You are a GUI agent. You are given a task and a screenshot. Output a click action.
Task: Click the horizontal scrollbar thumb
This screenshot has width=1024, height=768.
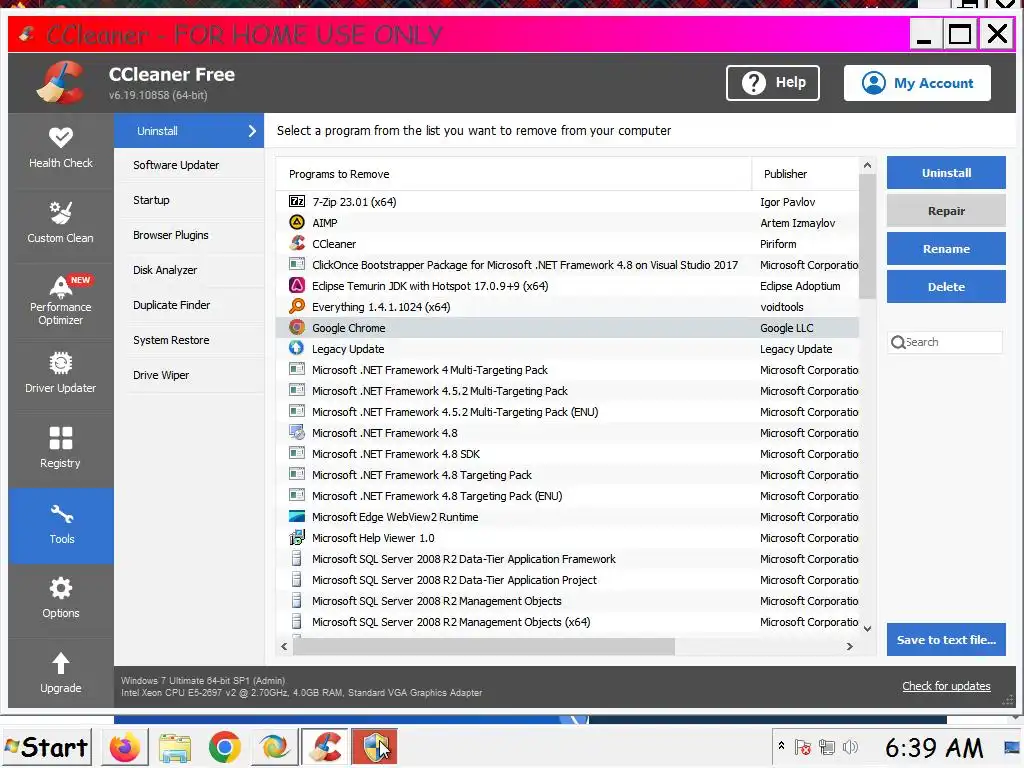[484, 647]
